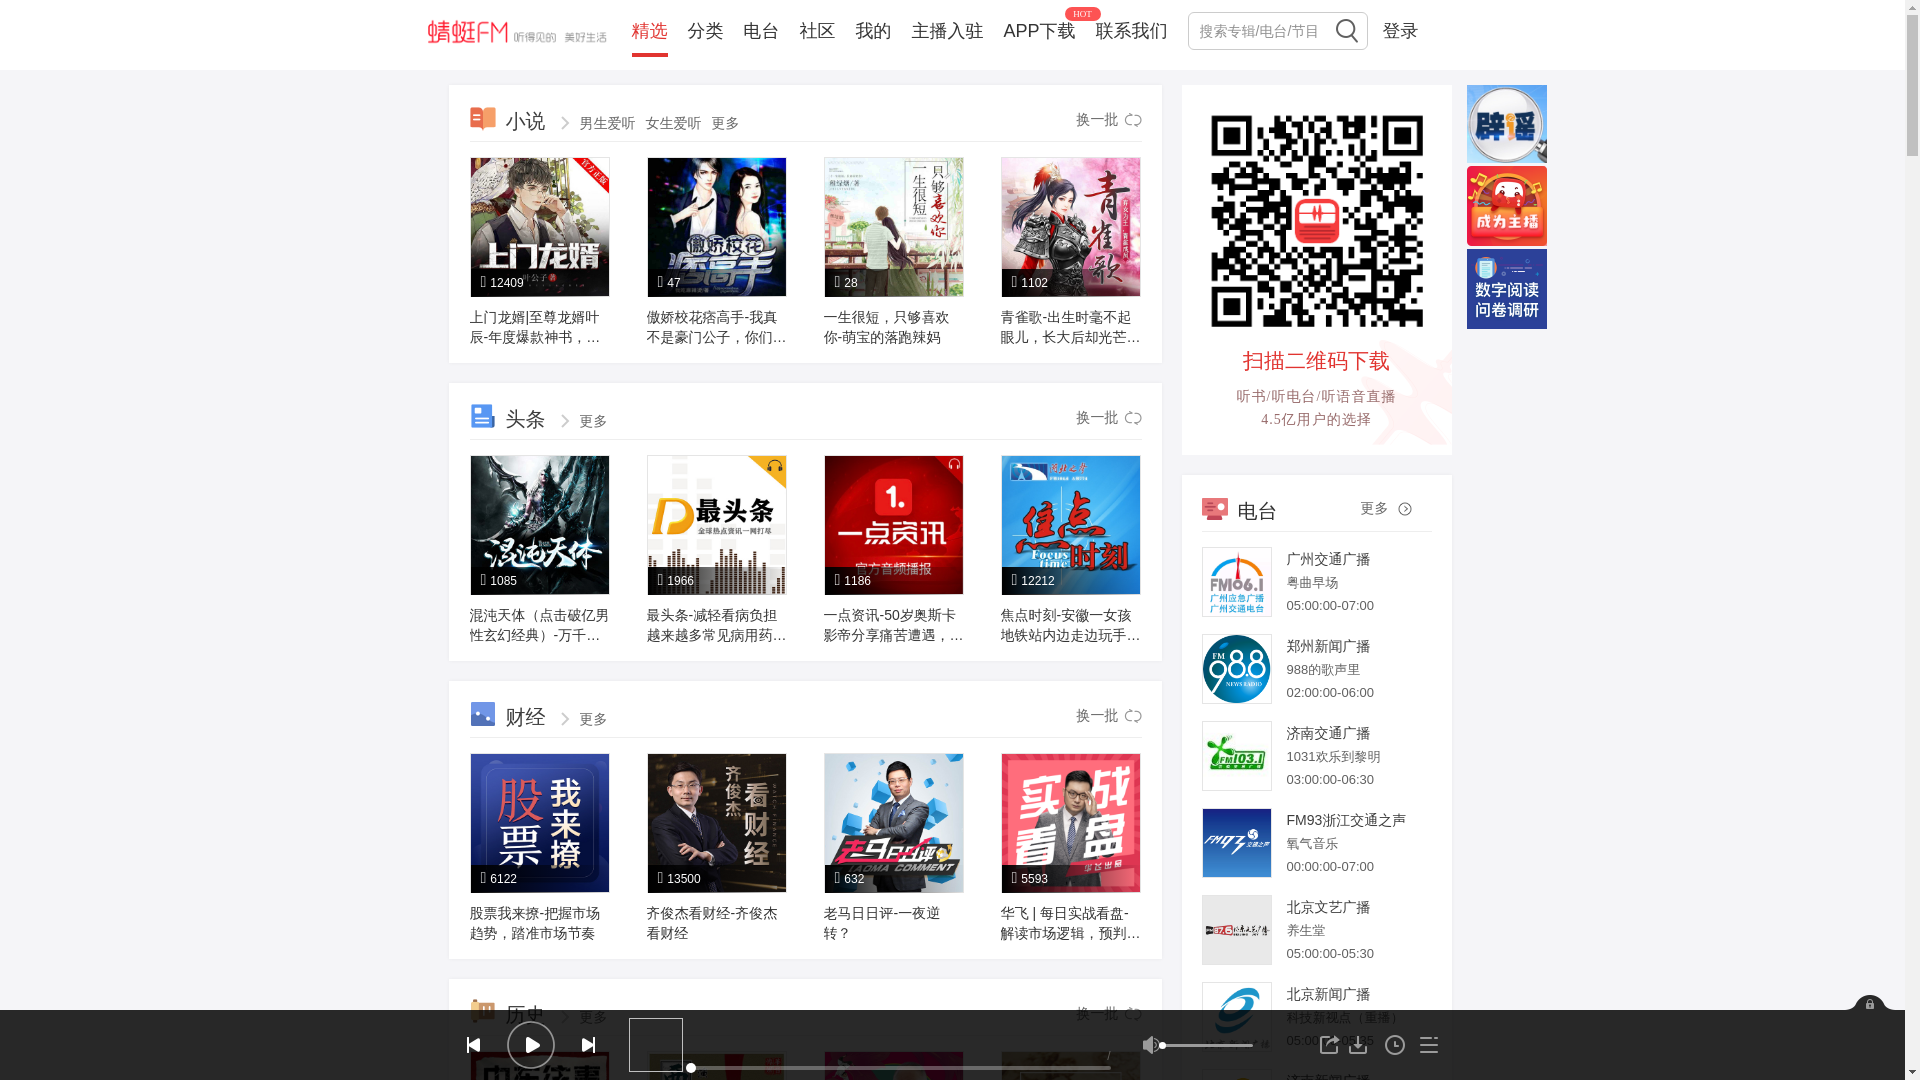The image size is (1920, 1080).
Task: Open 郑州新闻广播 FM988 logo
Action: pyautogui.click(x=1236, y=669)
